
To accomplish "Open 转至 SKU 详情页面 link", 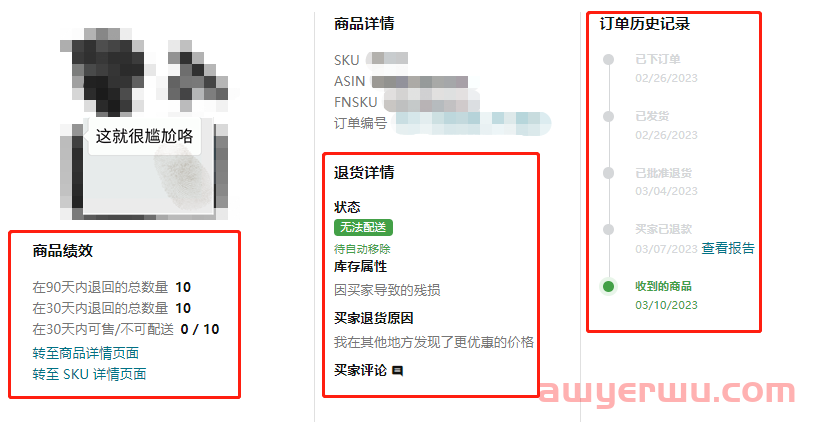I will click(x=89, y=374).
